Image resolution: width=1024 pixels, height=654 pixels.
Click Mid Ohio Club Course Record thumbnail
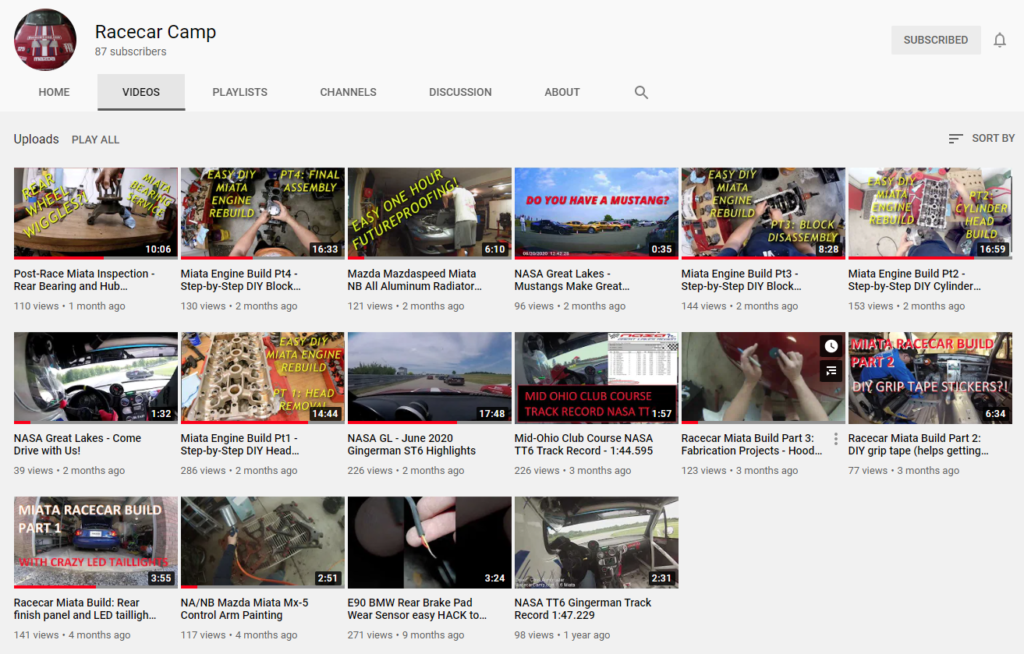click(596, 378)
